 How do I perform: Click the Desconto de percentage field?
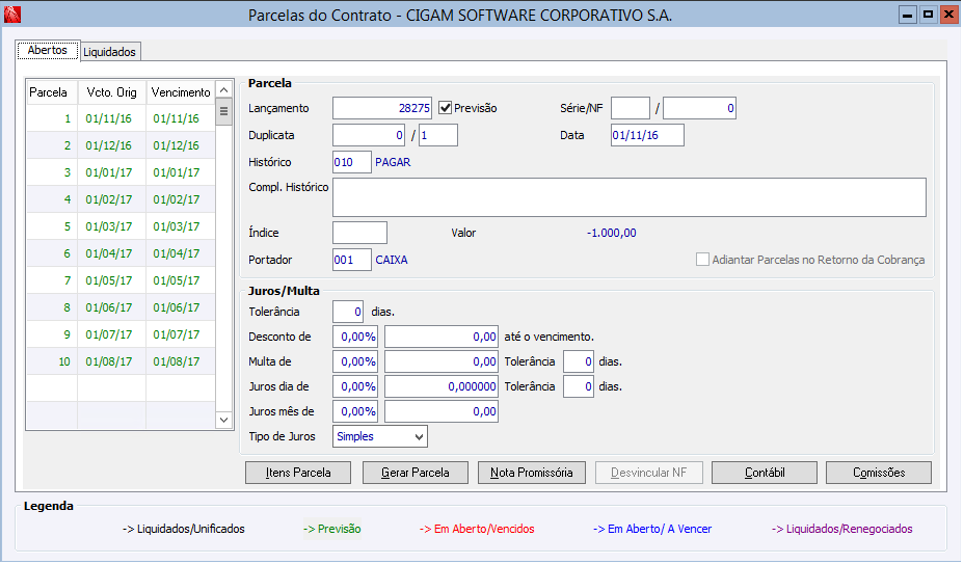[355, 336]
